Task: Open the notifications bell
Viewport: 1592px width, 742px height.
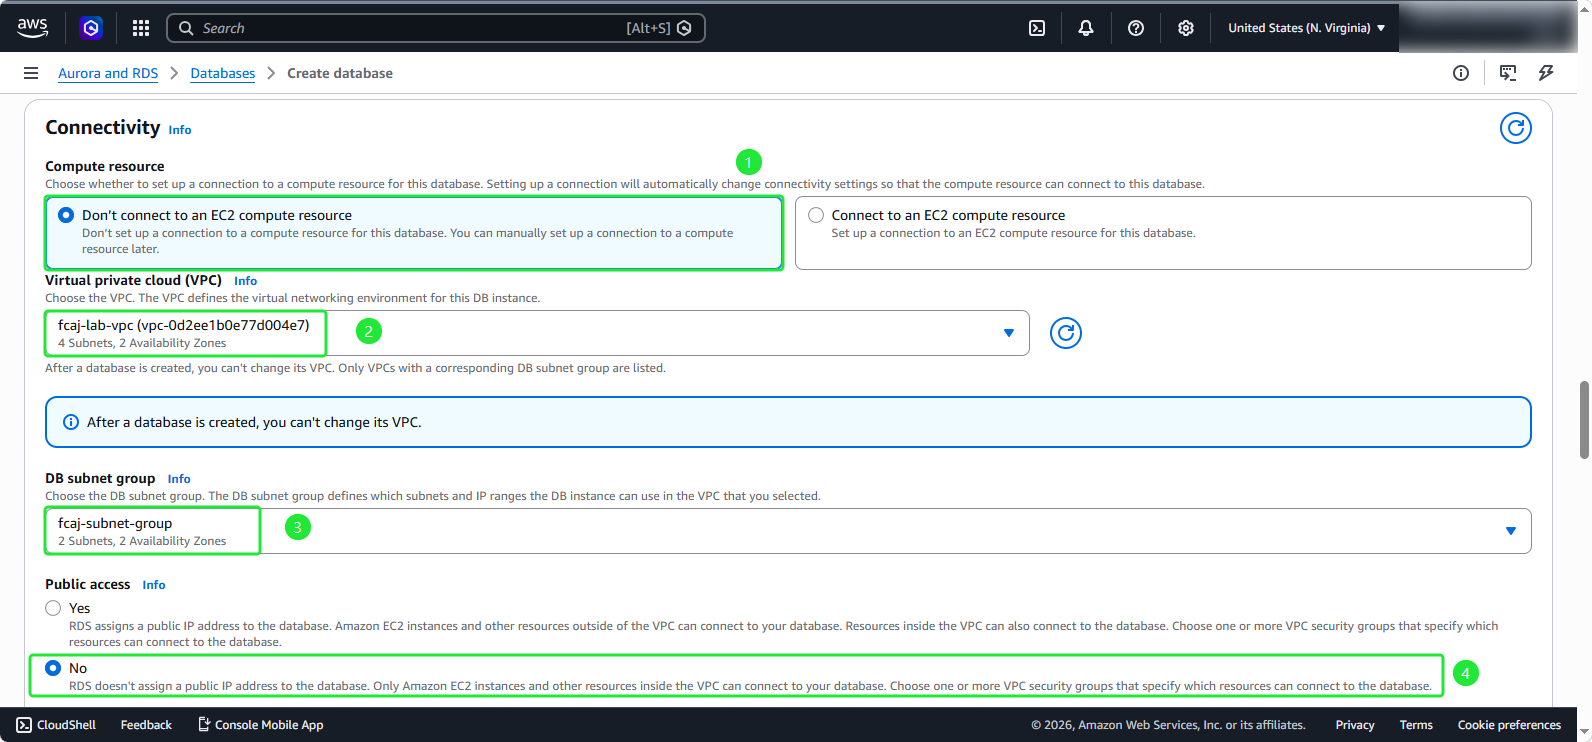Action: [x=1086, y=28]
